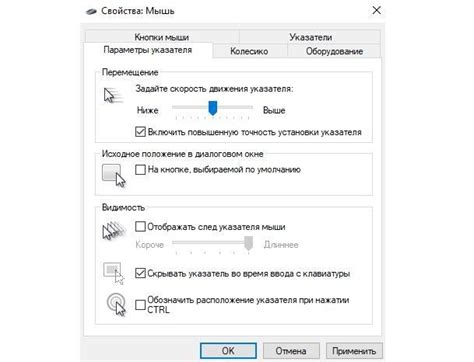Click the hide-pointer-while-typing icon

pos(114,273)
